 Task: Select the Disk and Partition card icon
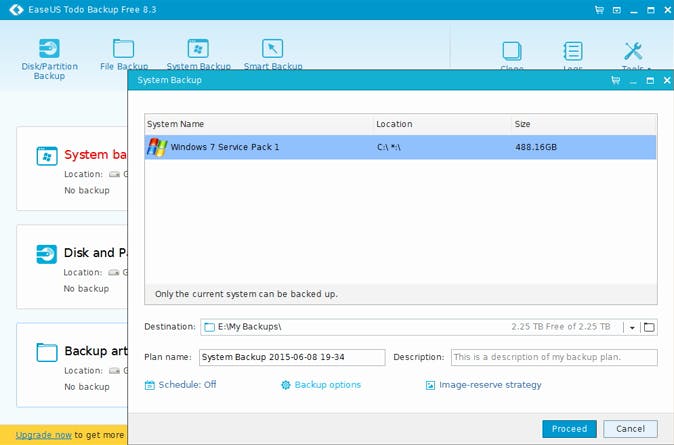(x=46, y=254)
